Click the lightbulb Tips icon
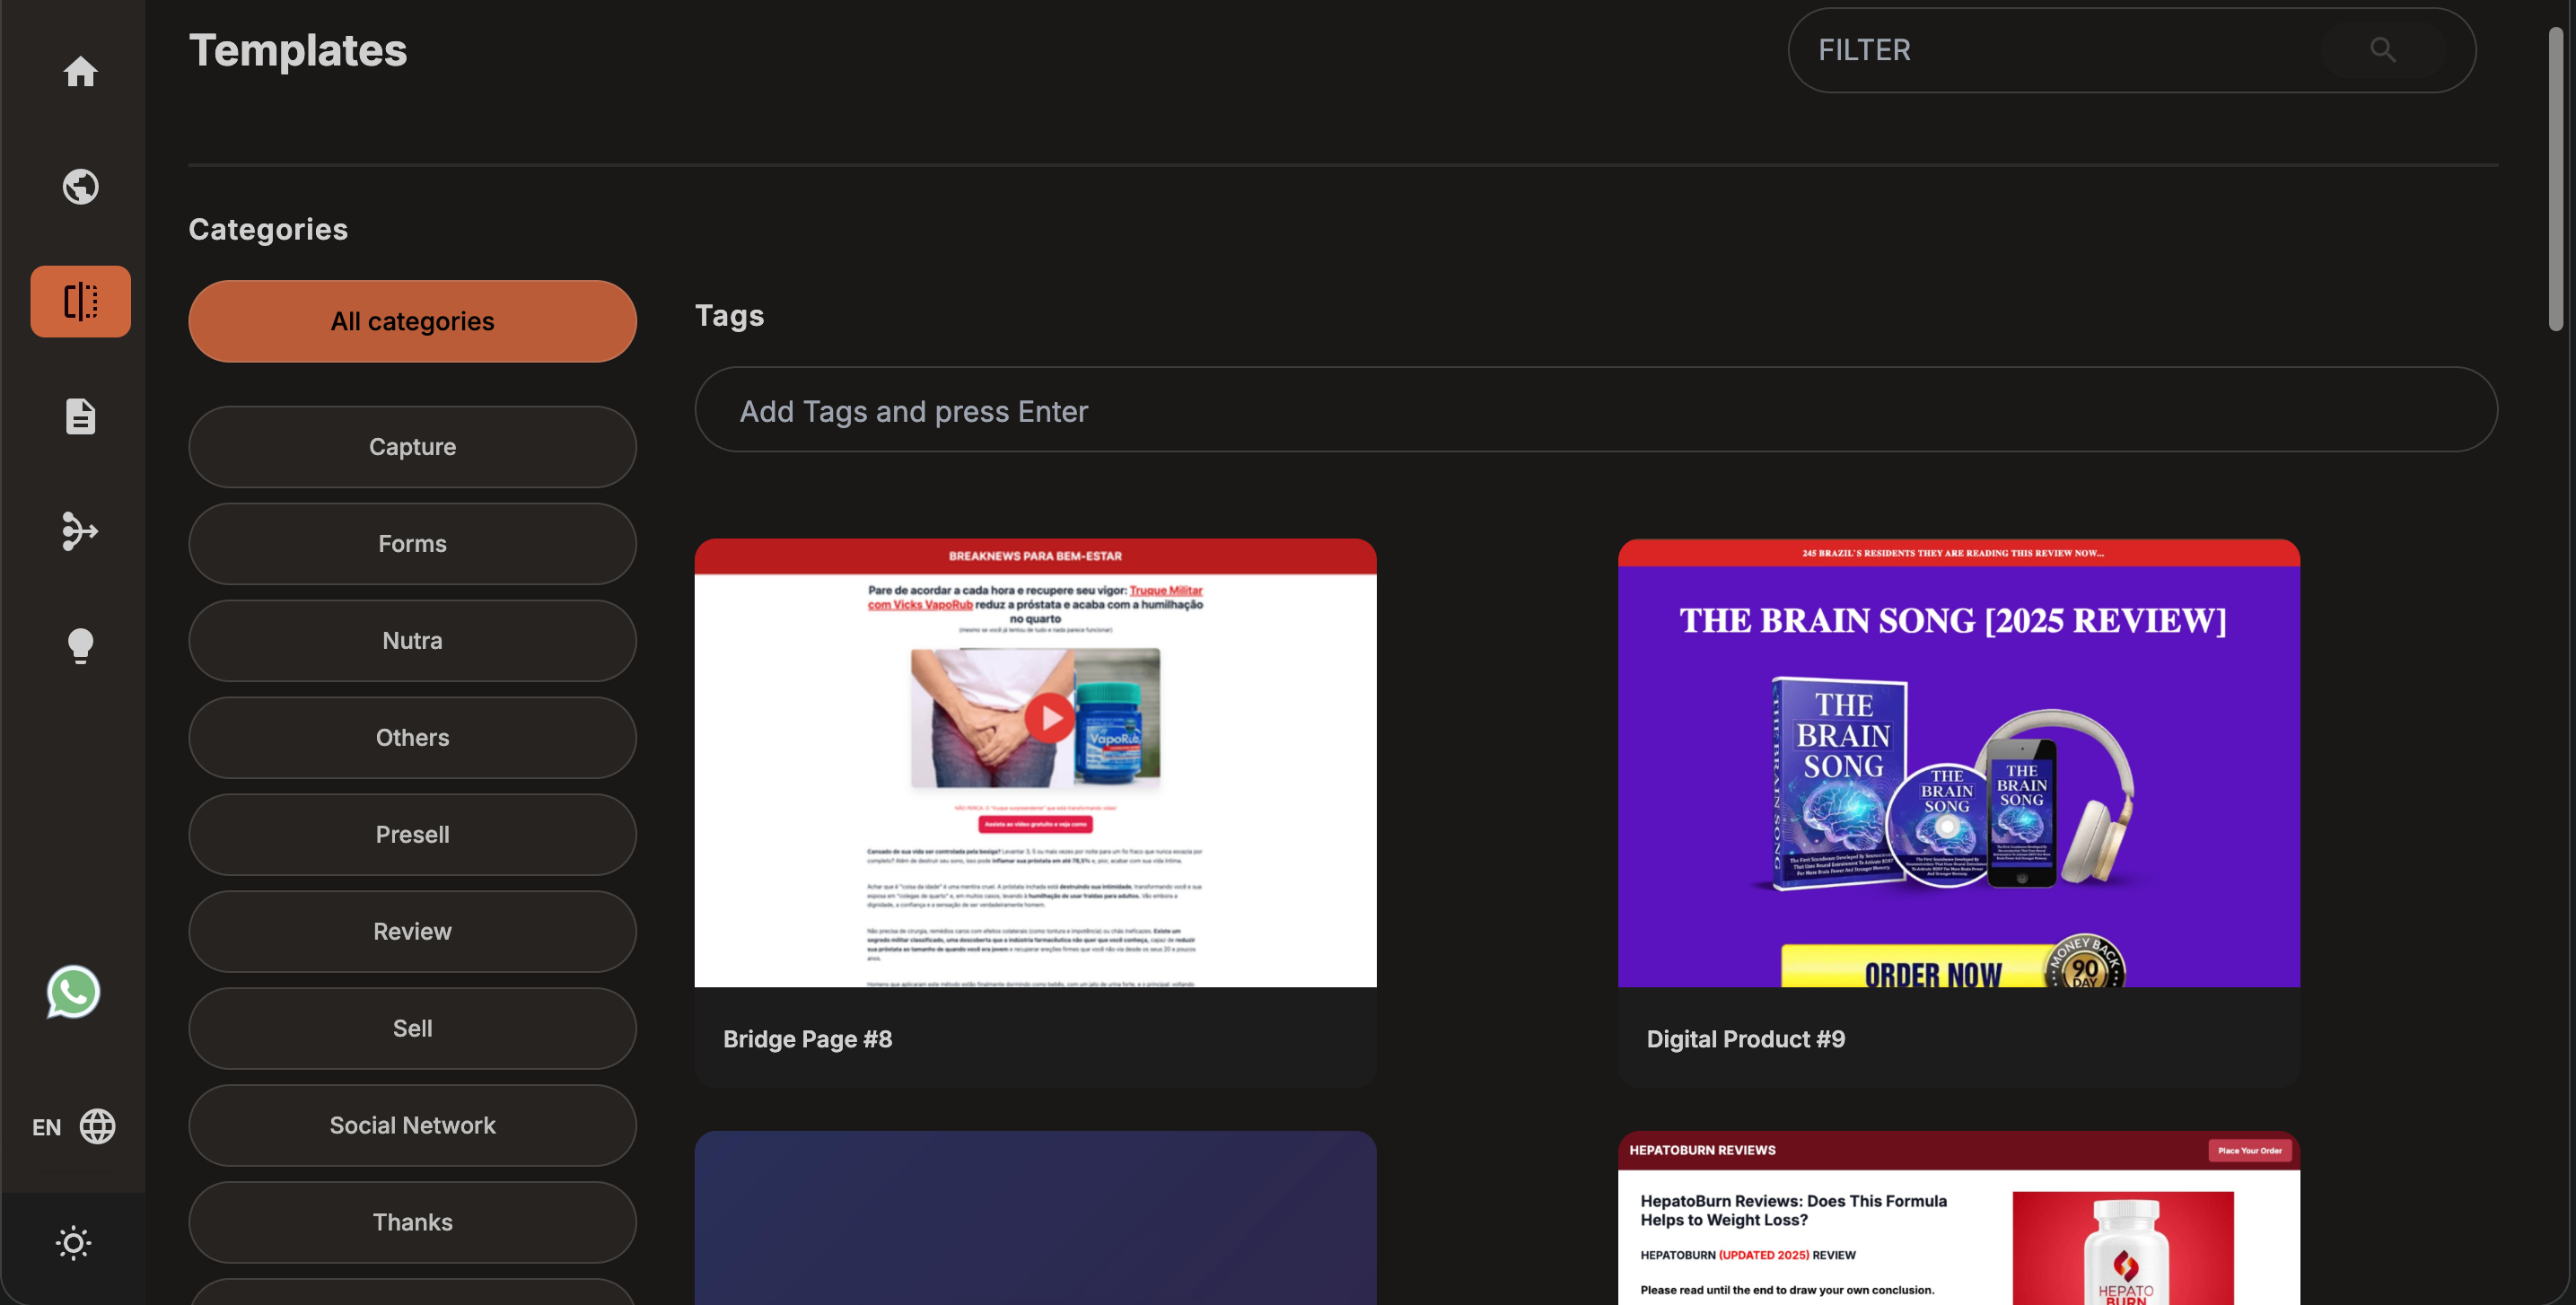This screenshot has height=1305, width=2576. [80, 646]
